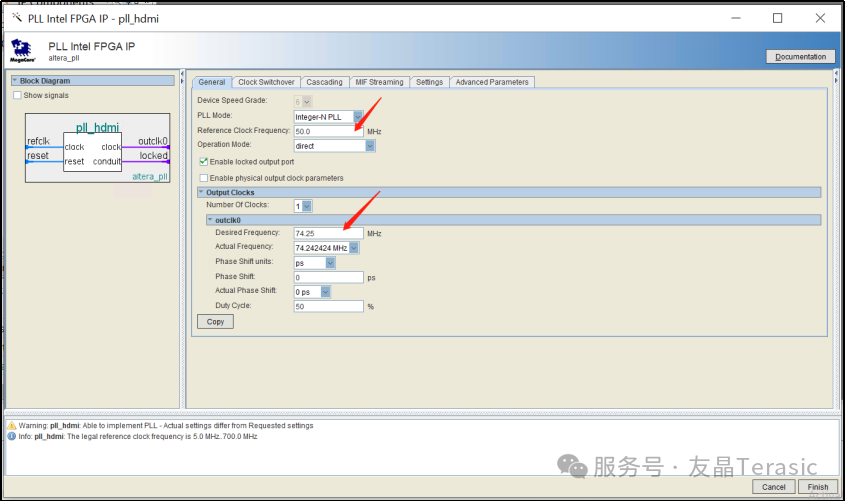Viewport: 845px width, 501px height.
Task: Maximize the PLL Intel FPGA IP window
Action: [x=777, y=18]
